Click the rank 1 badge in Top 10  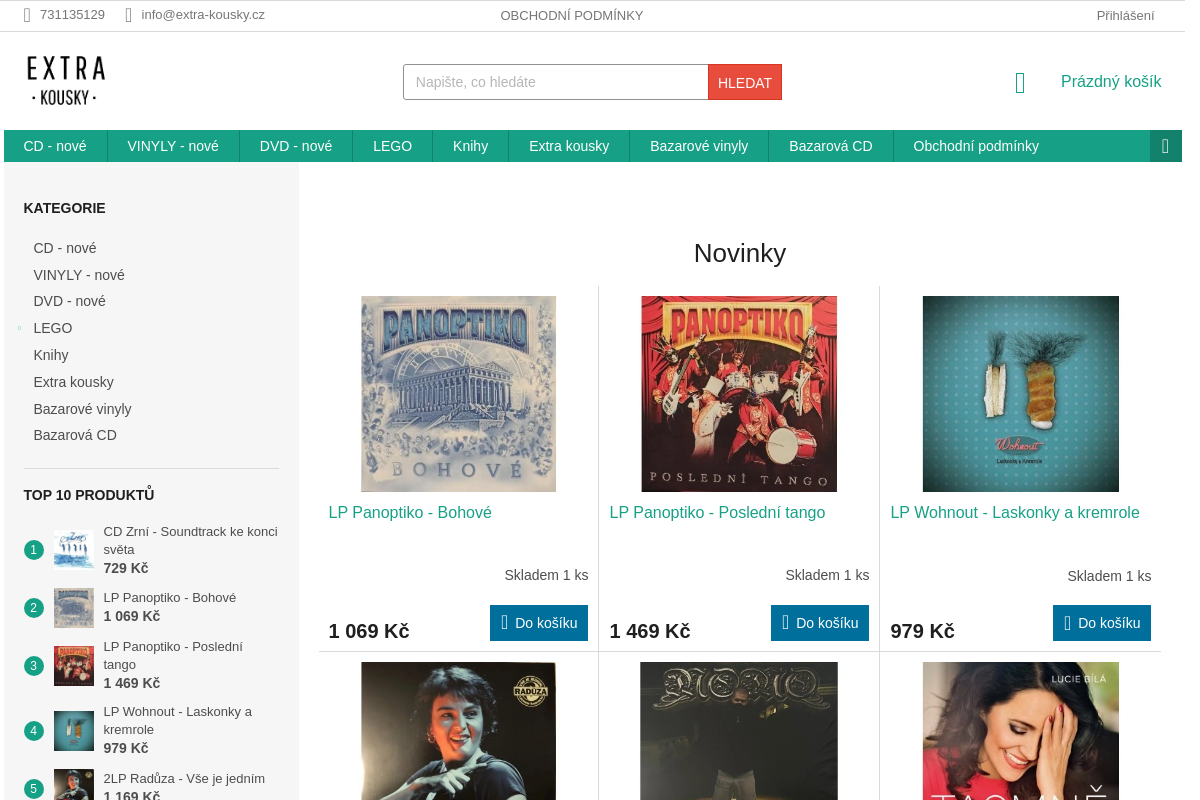(x=34, y=550)
